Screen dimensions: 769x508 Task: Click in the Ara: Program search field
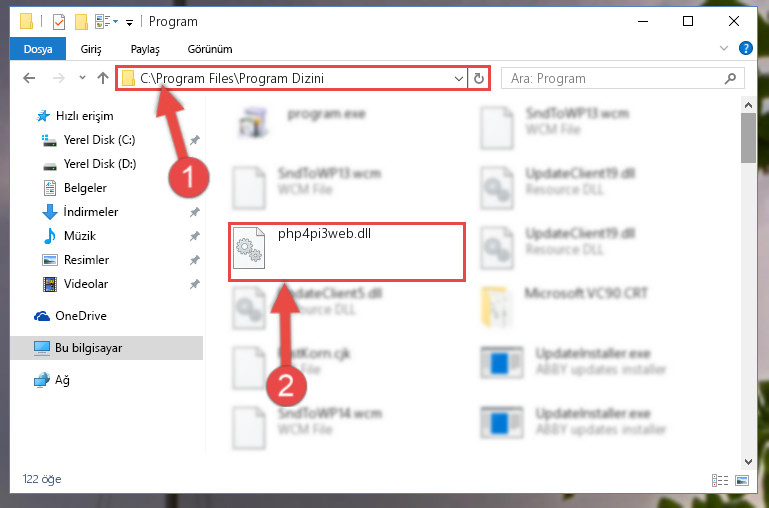[x=613, y=78]
